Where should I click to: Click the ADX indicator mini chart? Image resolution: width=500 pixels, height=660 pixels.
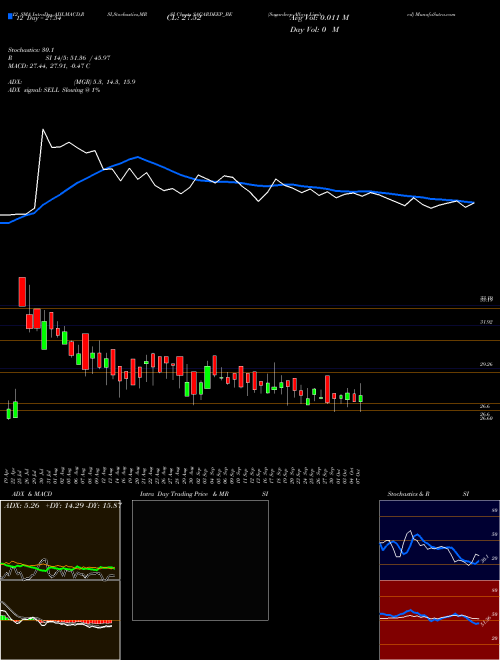pos(60,540)
